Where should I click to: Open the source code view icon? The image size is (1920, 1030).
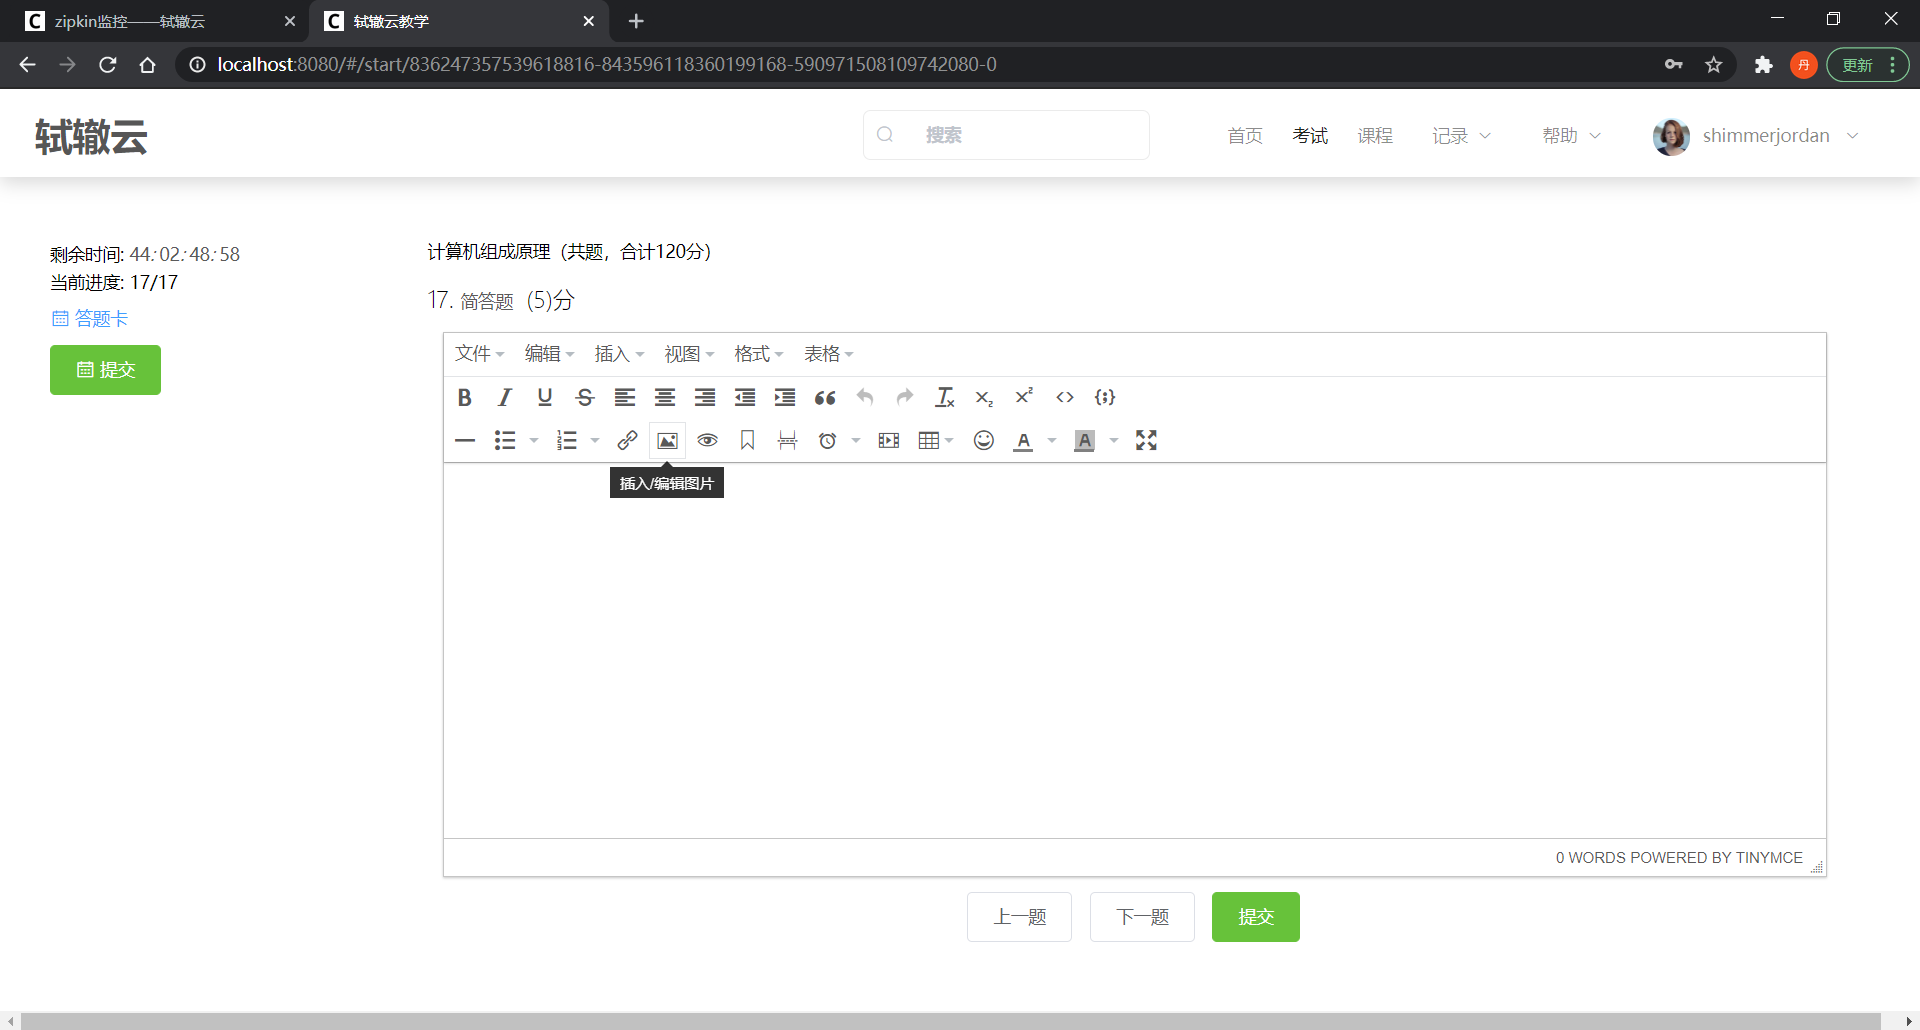point(1065,397)
